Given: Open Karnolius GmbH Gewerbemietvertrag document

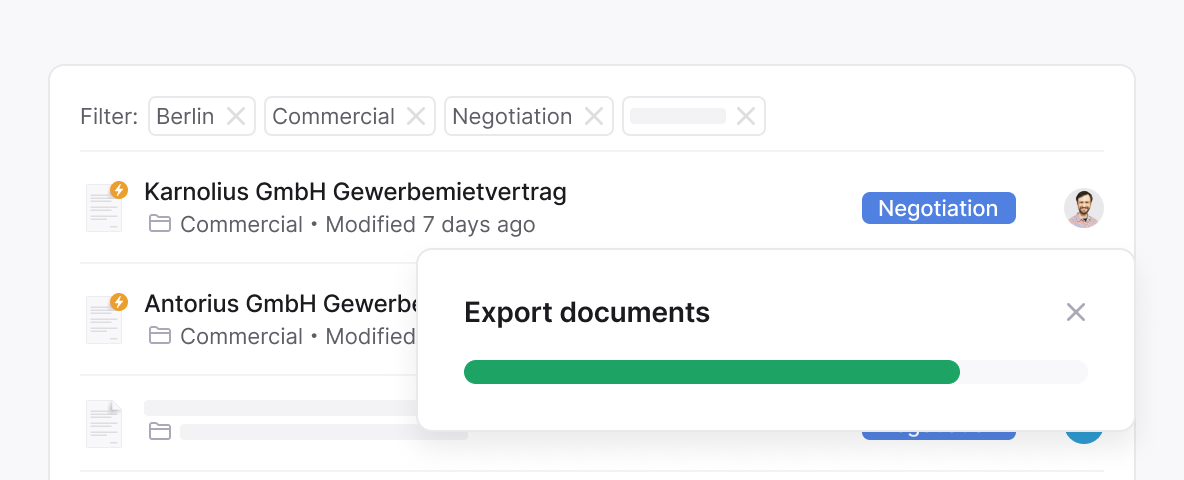Looking at the screenshot, I should [x=355, y=192].
